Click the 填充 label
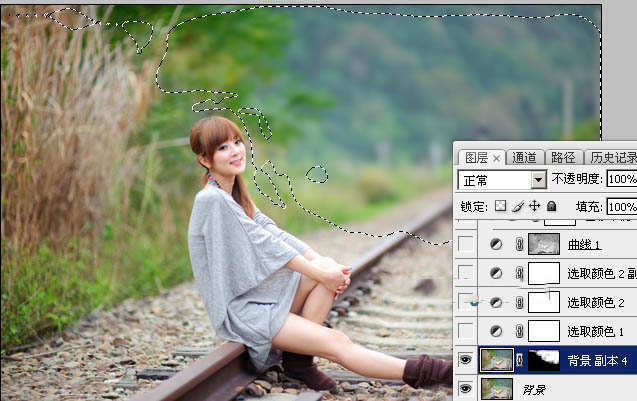 [x=589, y=207]
